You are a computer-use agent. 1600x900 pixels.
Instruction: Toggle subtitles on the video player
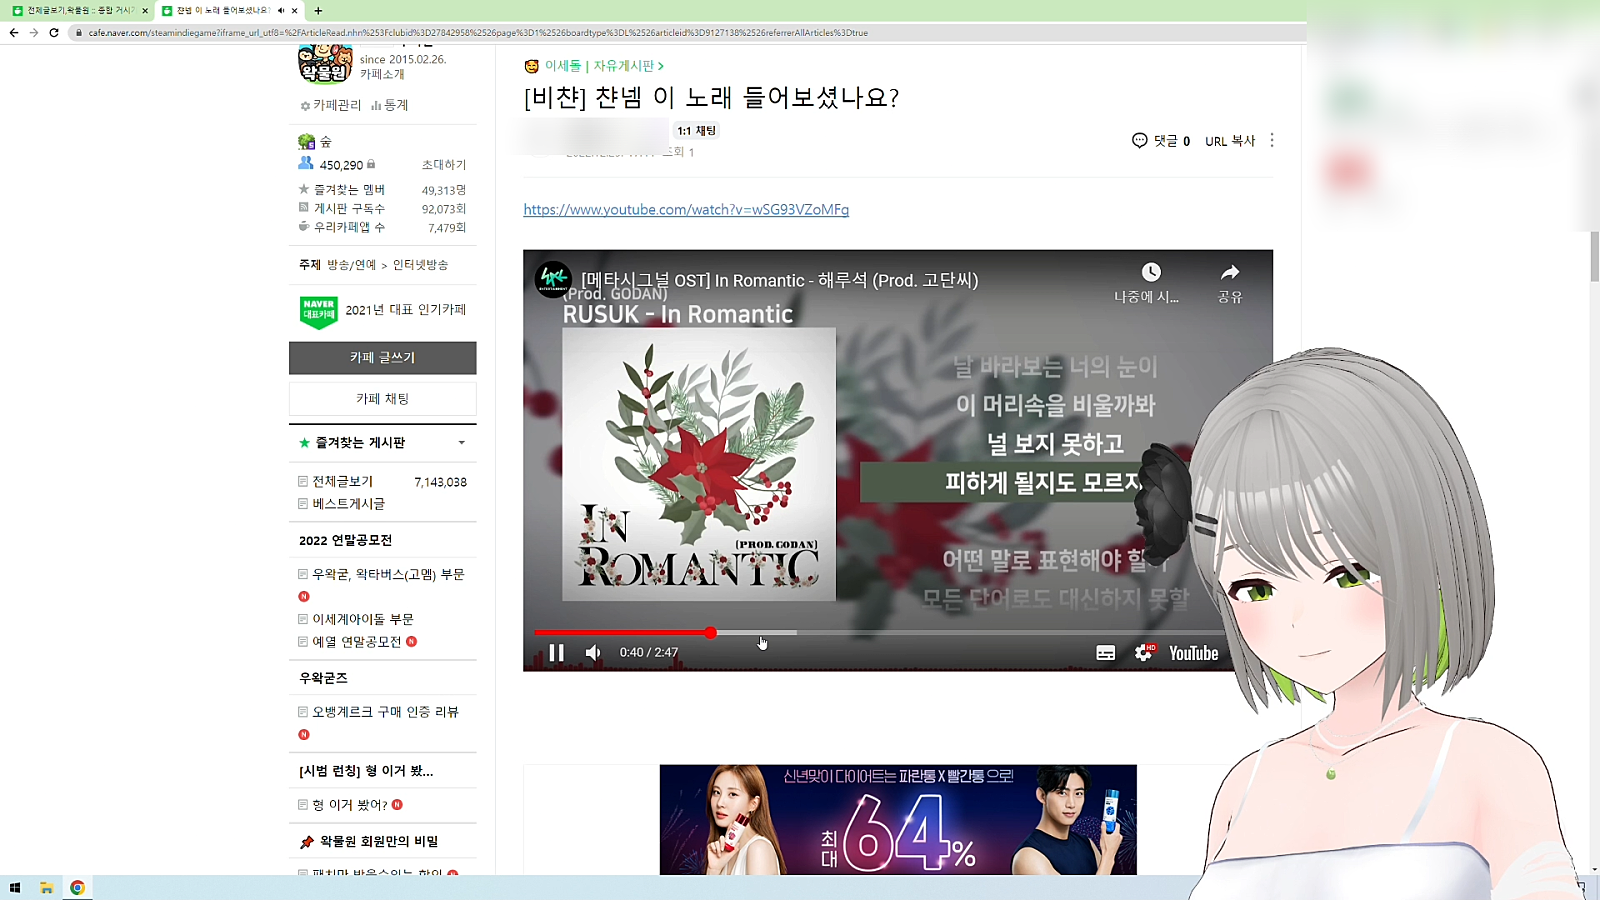point(1105,653)
